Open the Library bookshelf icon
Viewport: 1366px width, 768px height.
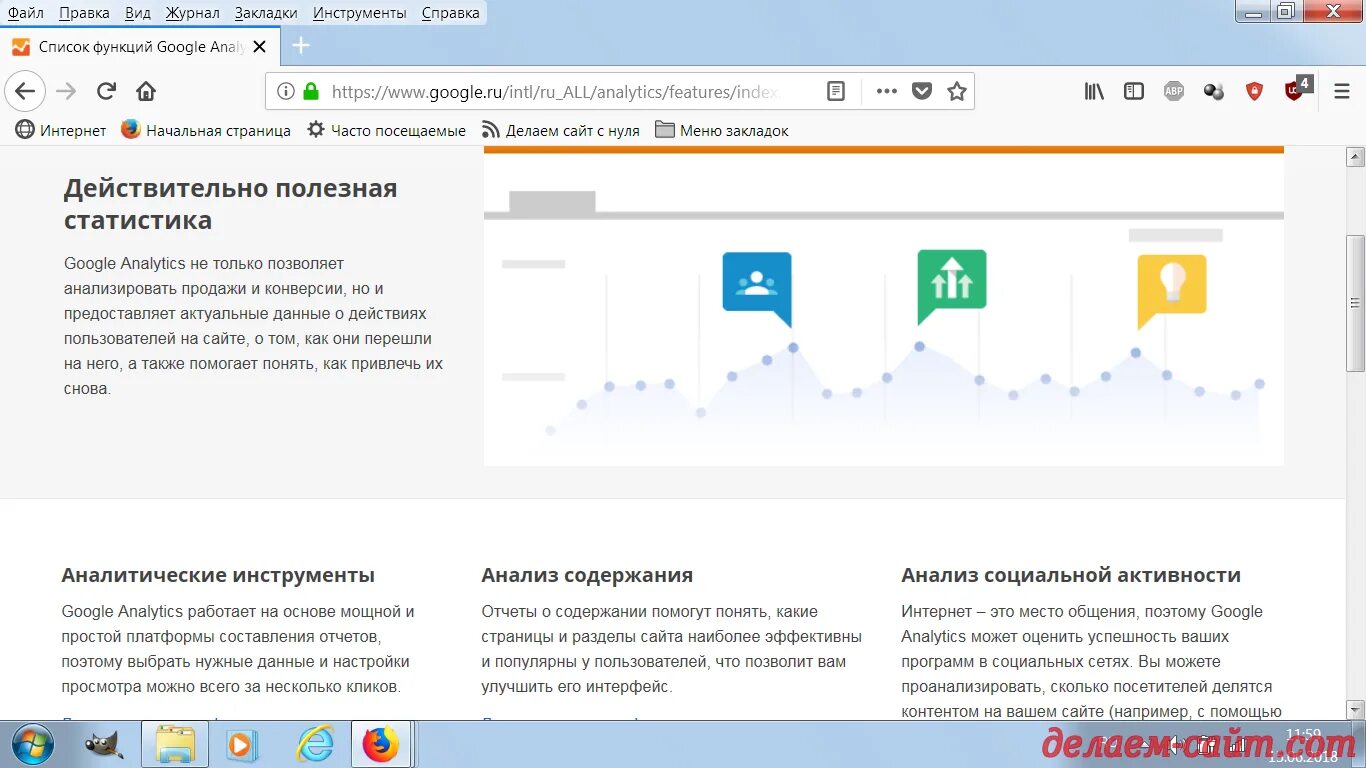click(1094, 91)
